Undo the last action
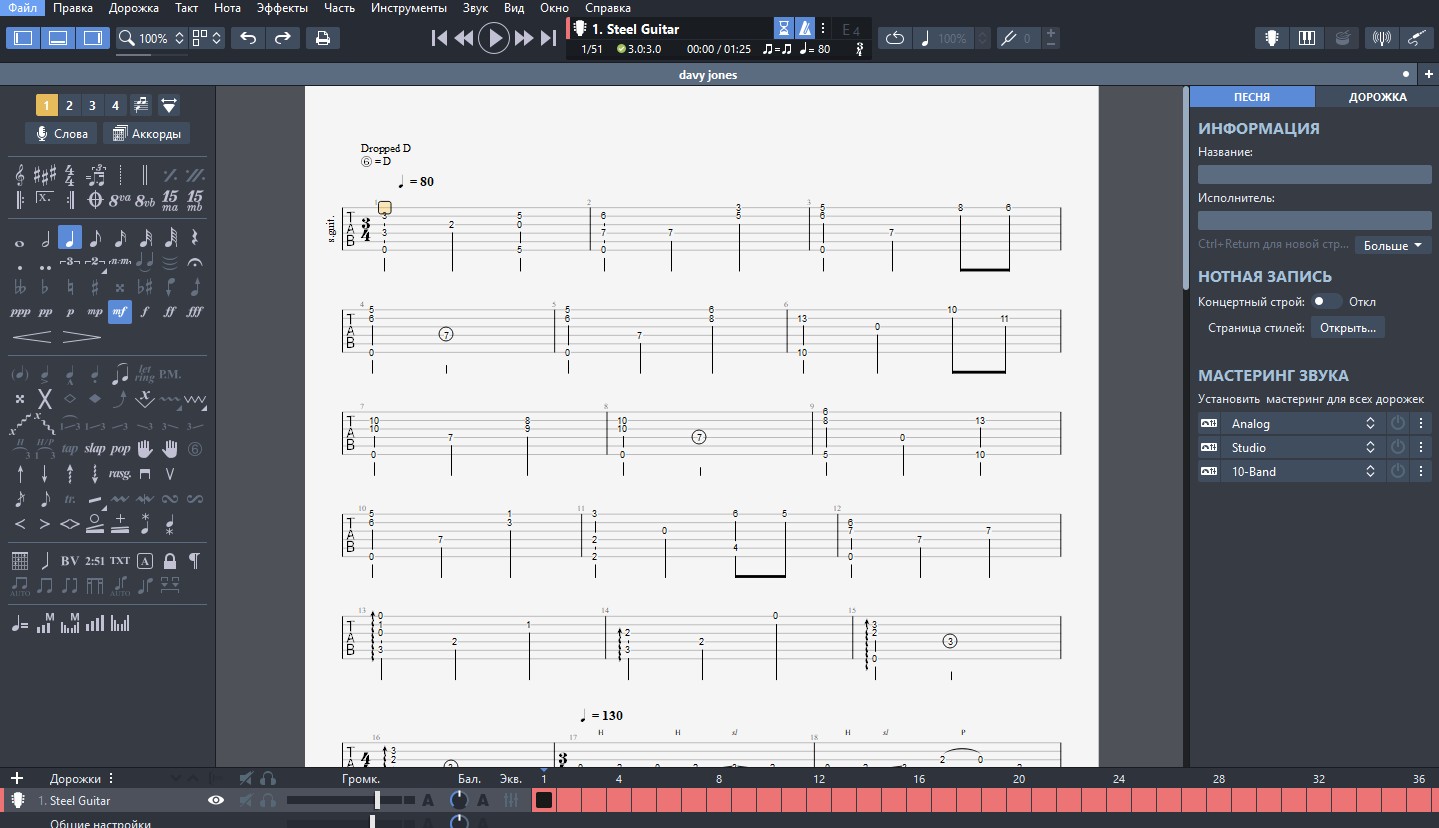This screenshot has width=1439, height=828. (248, 38)
